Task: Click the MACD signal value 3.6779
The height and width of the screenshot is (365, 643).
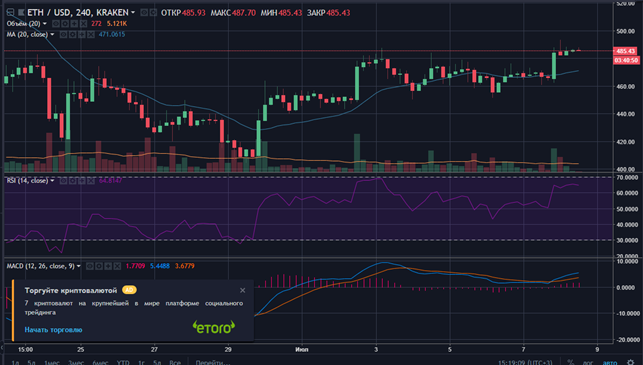Action: [x=185, y=266]
